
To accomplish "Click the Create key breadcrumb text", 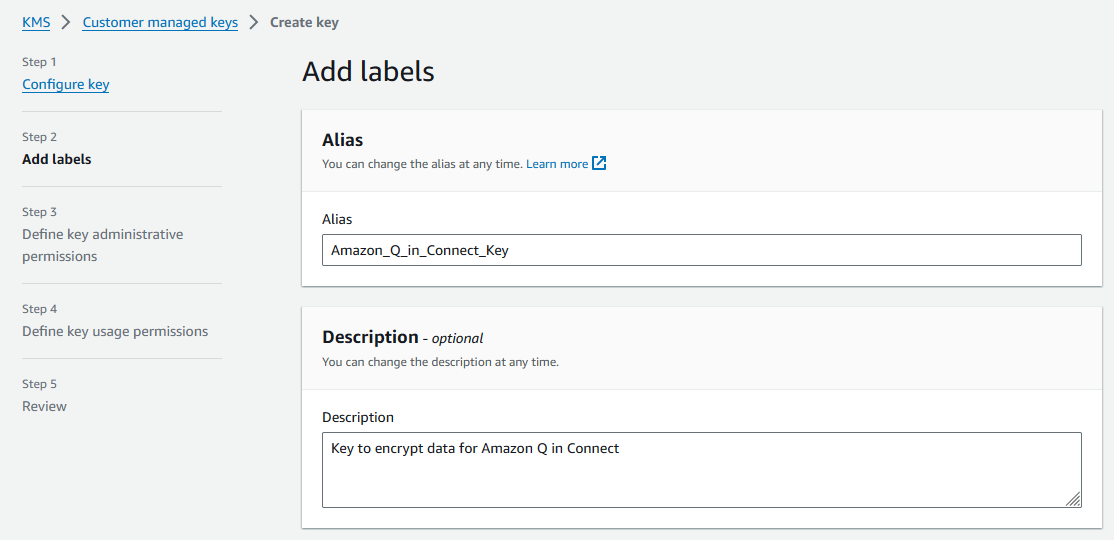I will coord(304,22).
